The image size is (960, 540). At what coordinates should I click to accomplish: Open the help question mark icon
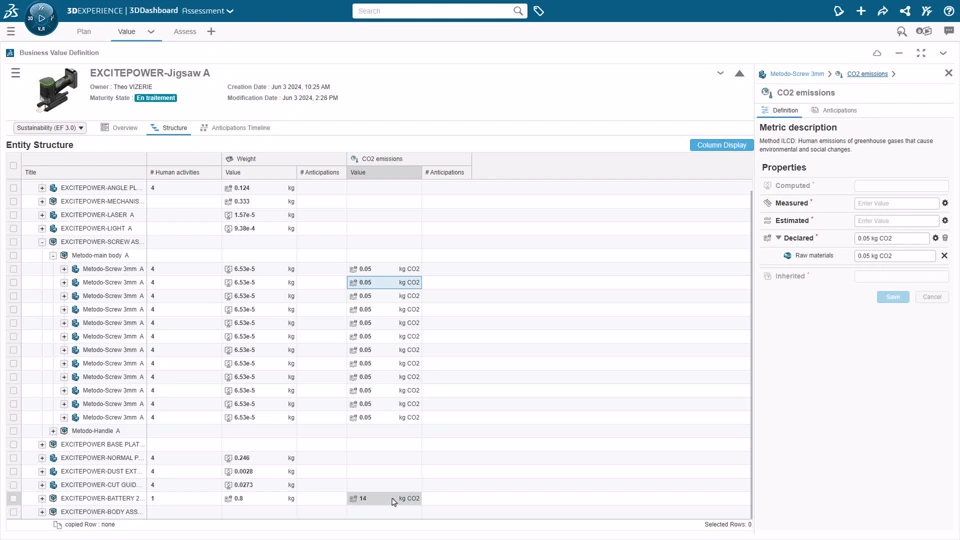(948, 11)
